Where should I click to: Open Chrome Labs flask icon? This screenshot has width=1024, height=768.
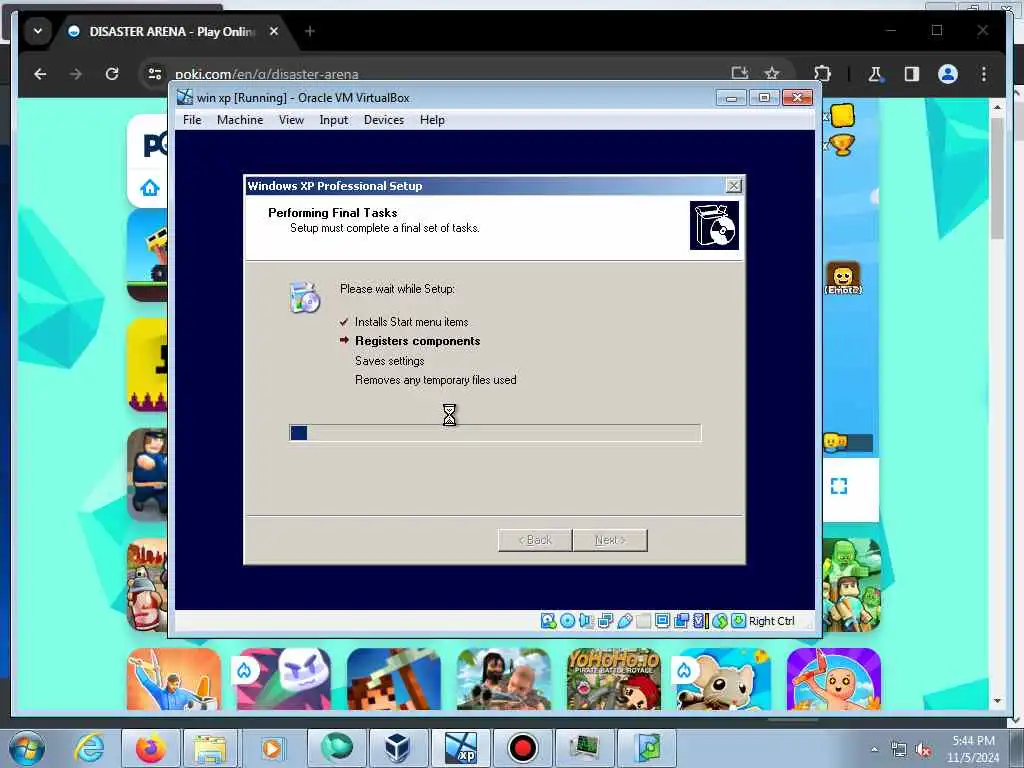pyautogui.click(x=875, y=74)
